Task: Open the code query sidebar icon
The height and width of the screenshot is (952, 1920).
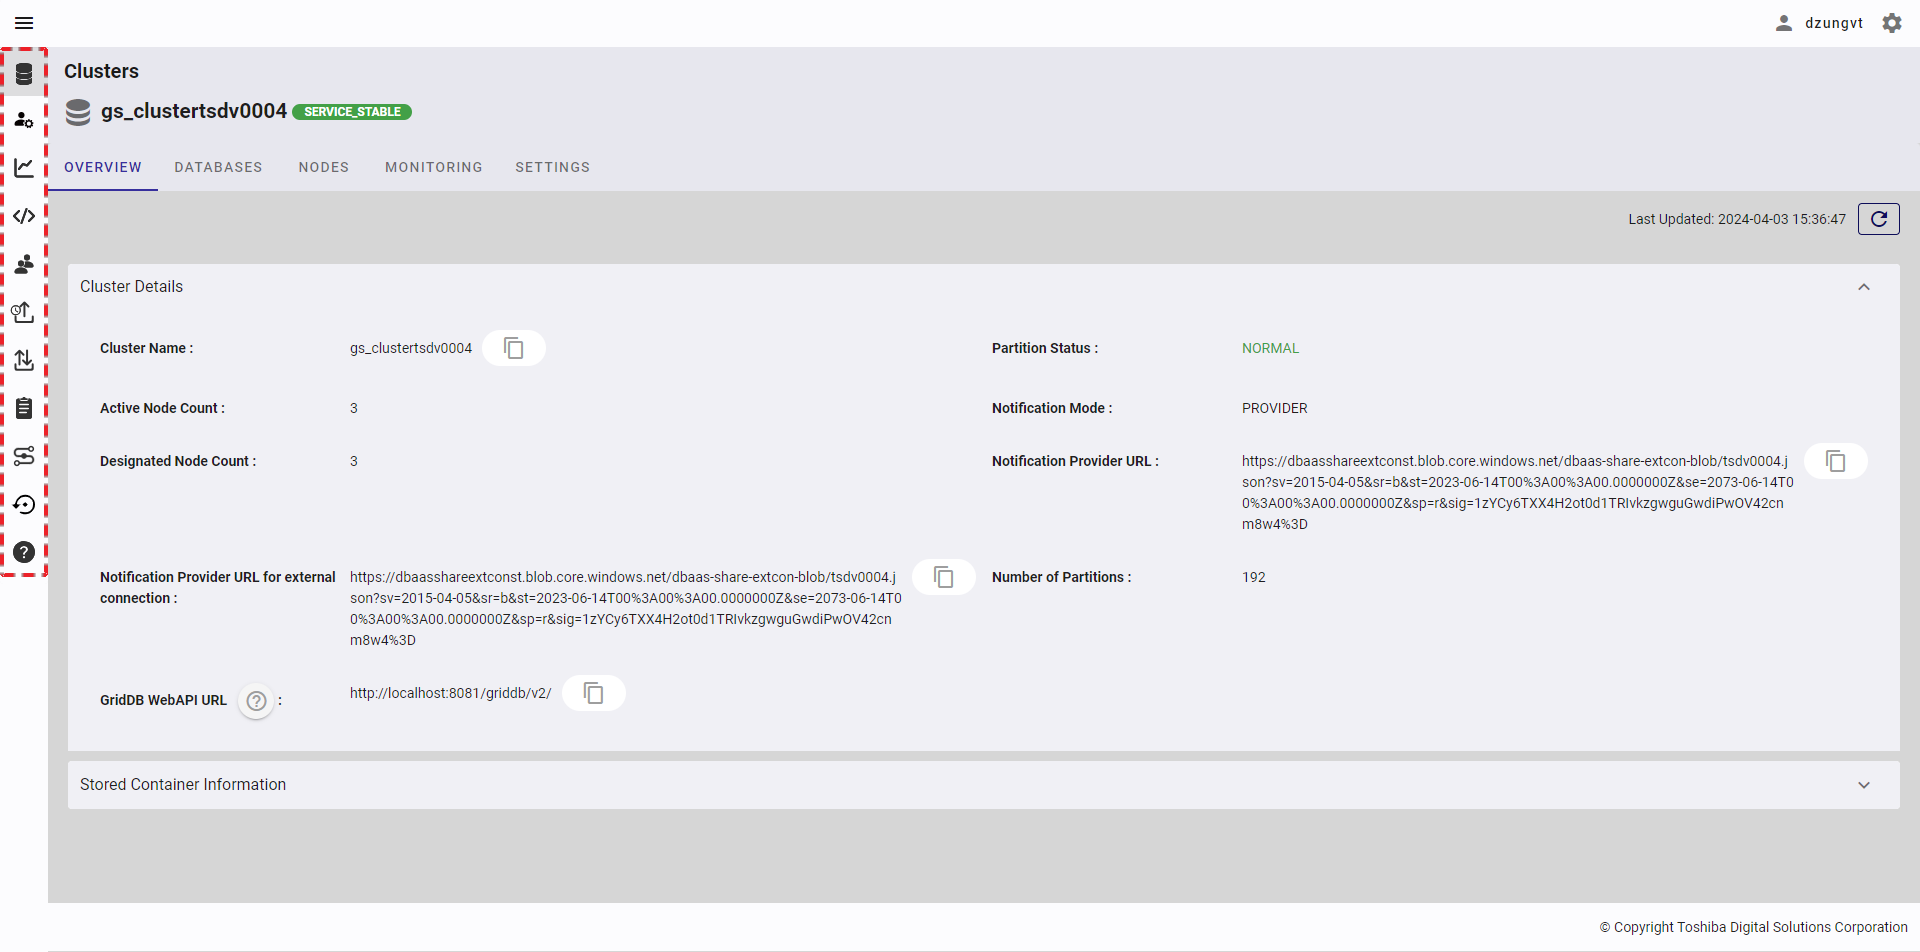Action: pos(24,216)
